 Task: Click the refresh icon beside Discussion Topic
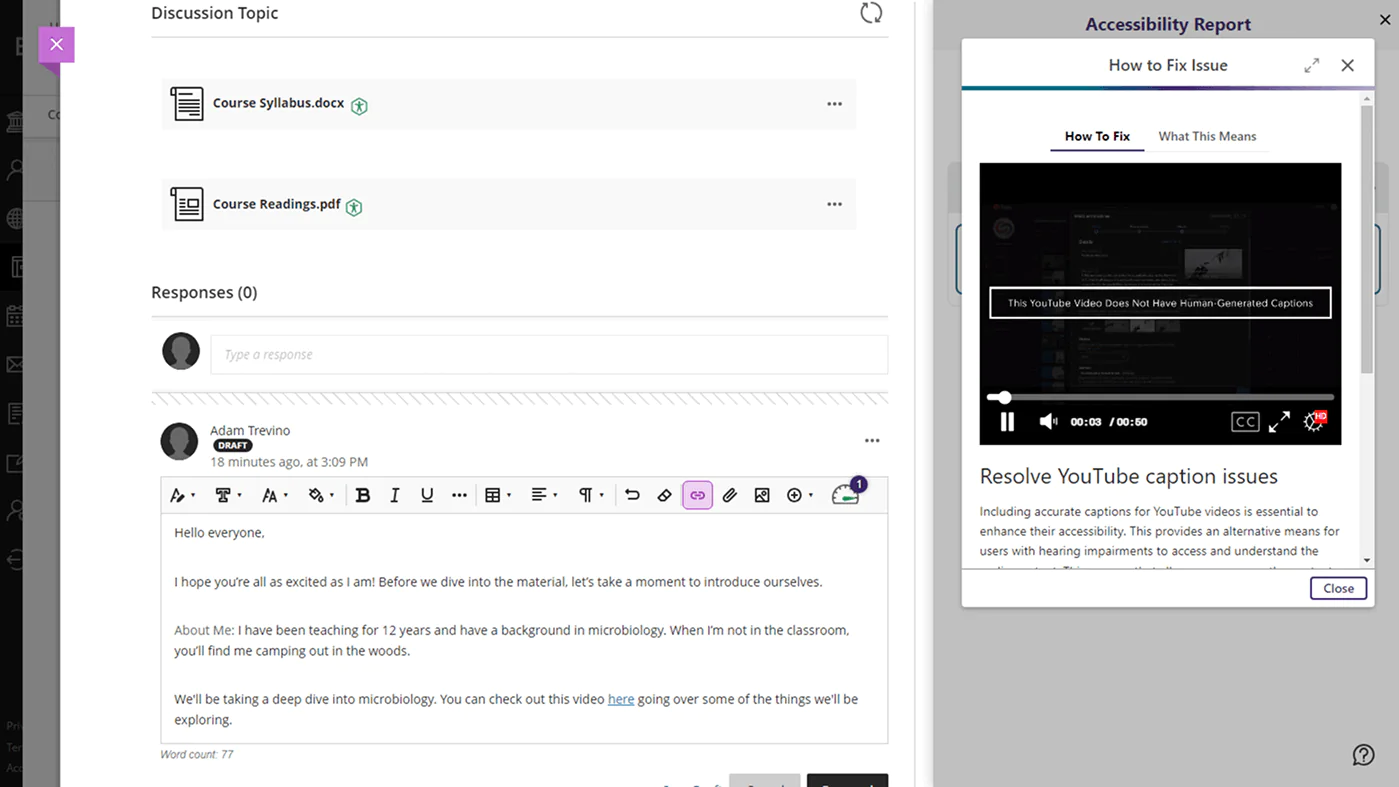[x=871, y=13]
